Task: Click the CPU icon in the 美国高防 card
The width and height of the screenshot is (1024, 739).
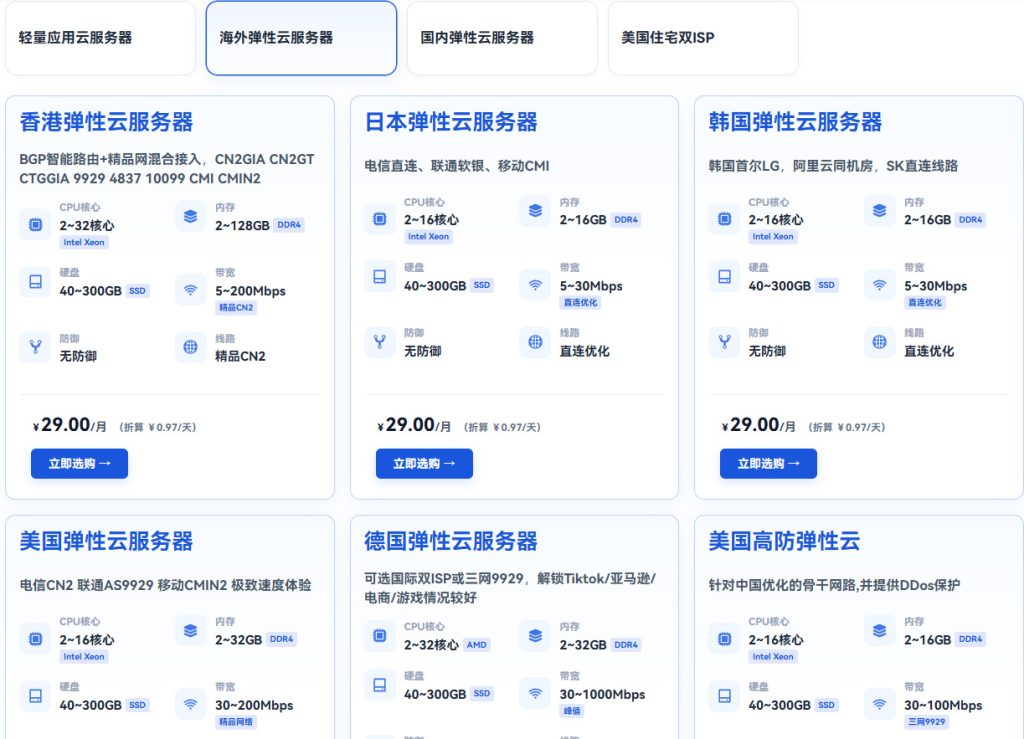Action: (725, 638)
